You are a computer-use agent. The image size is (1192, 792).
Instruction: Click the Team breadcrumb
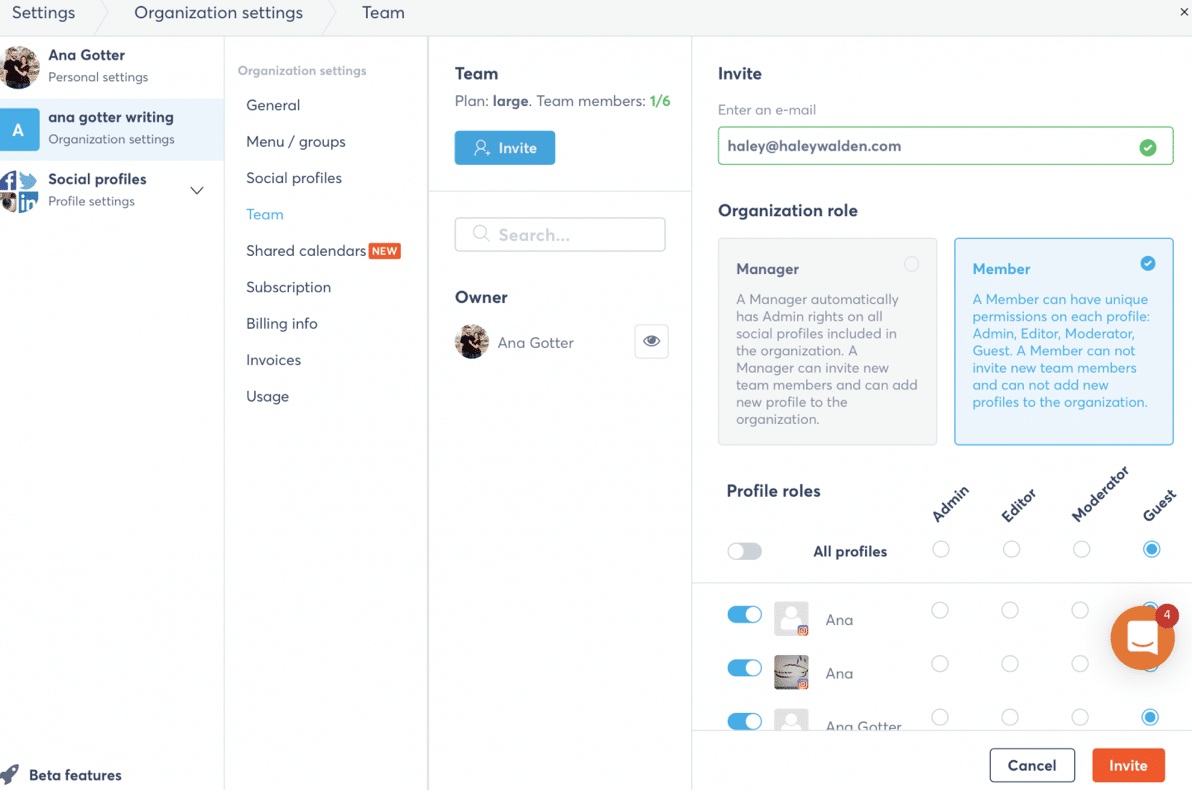(383, 13)
